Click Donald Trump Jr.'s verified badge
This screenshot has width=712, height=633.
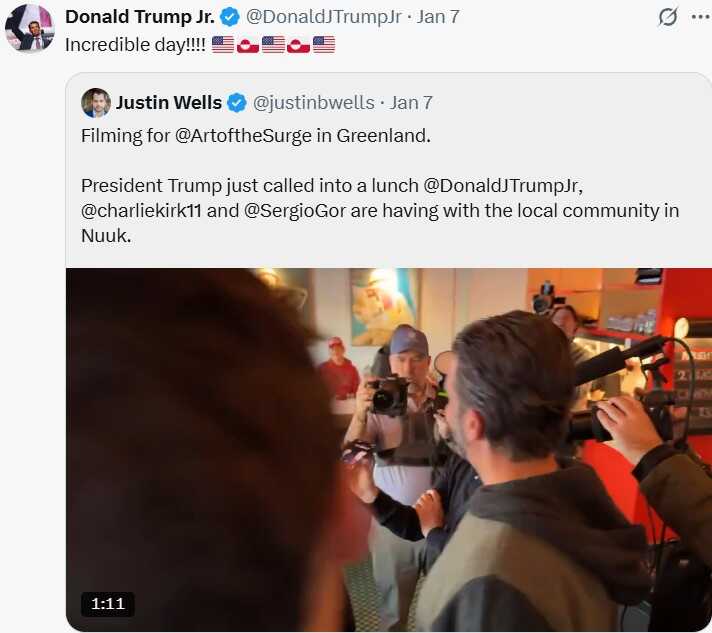pos(230,17)
